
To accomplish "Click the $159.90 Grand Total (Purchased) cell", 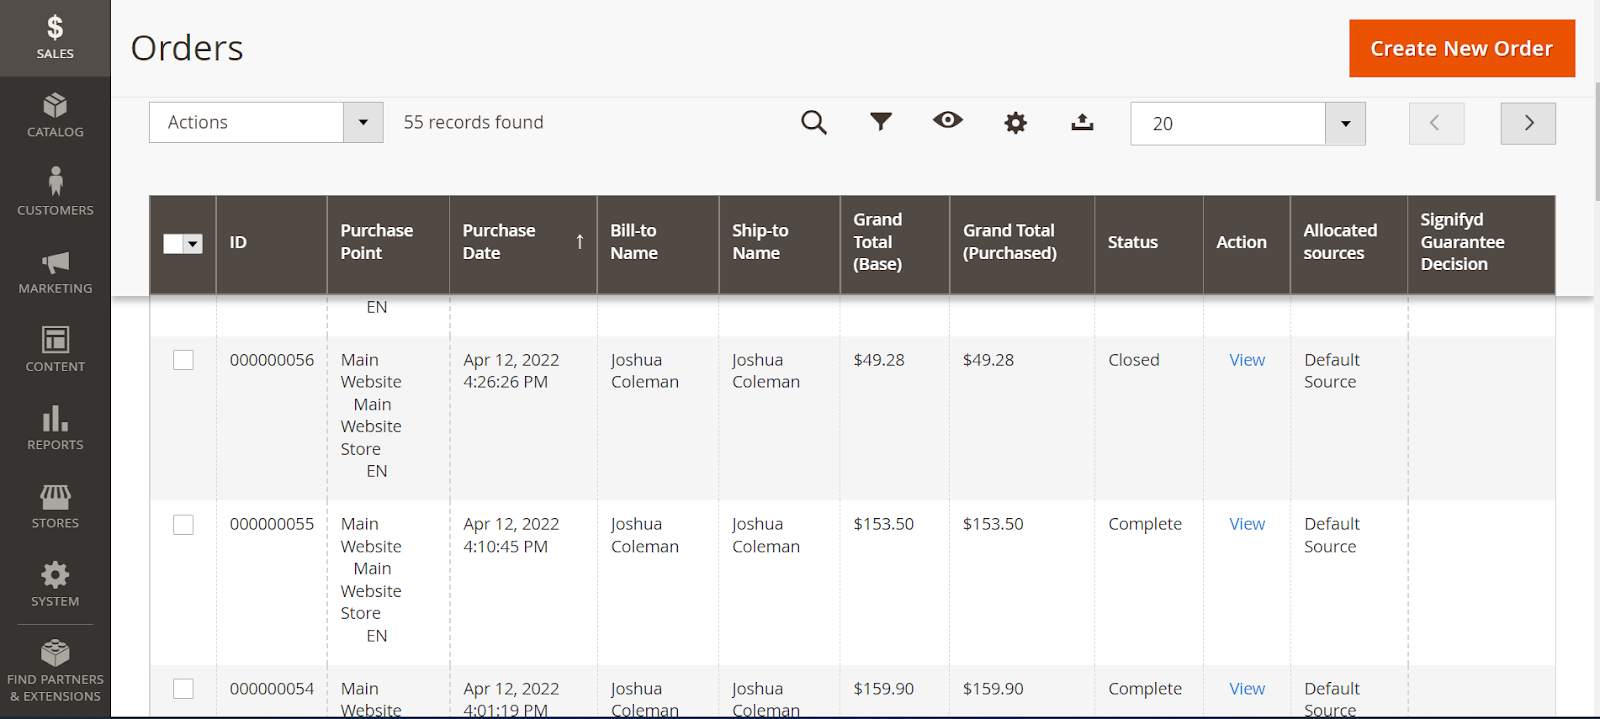I will [x=993, y=689].
